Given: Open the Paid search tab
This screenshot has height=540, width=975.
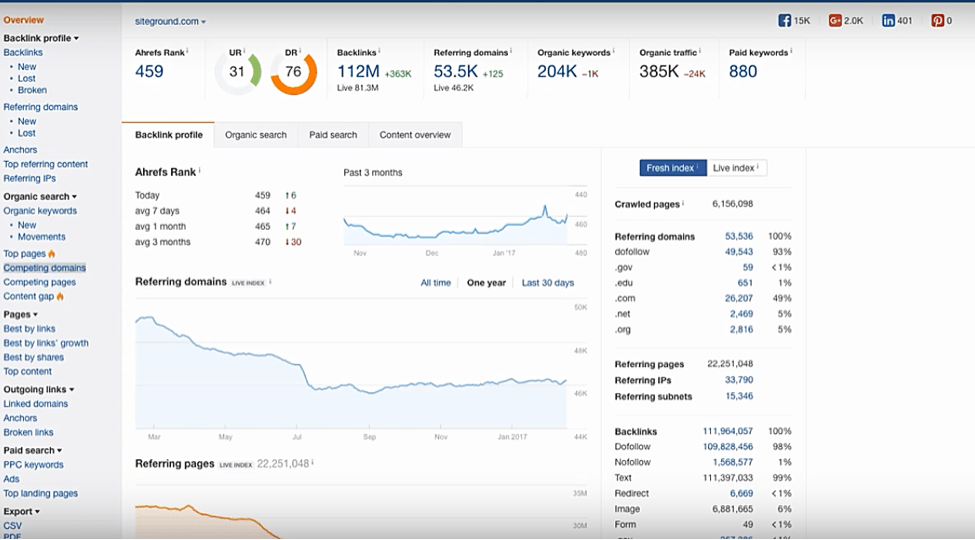Looking at the screenshot, I should 333,135.
